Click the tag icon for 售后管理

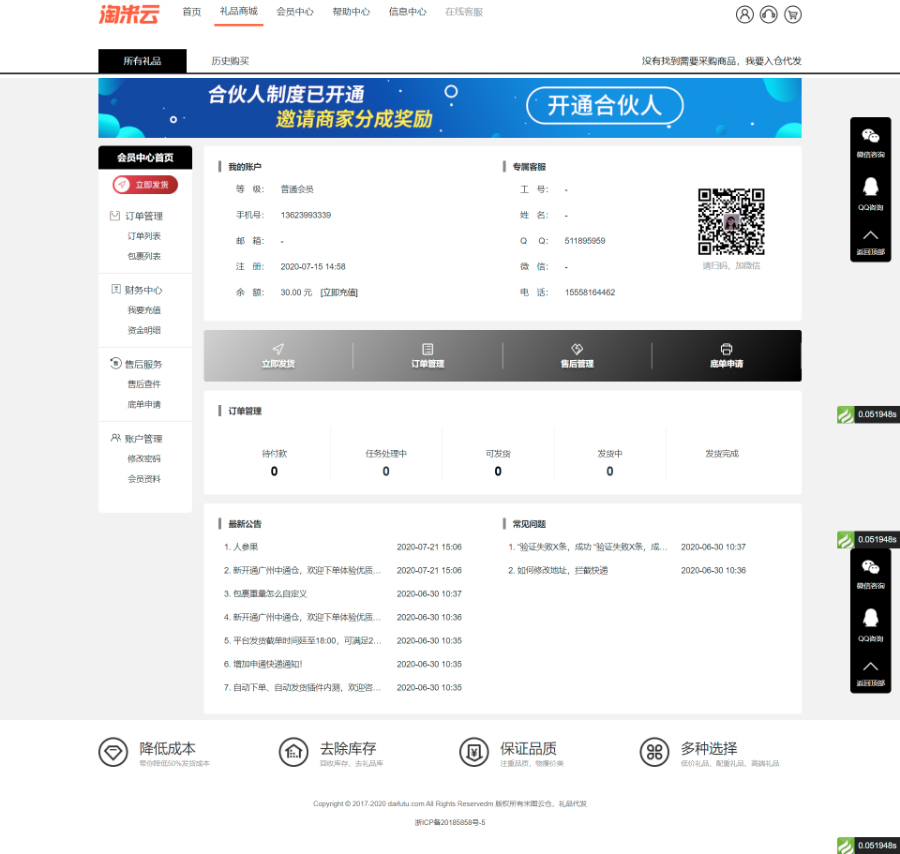click(x=577, y=348)
